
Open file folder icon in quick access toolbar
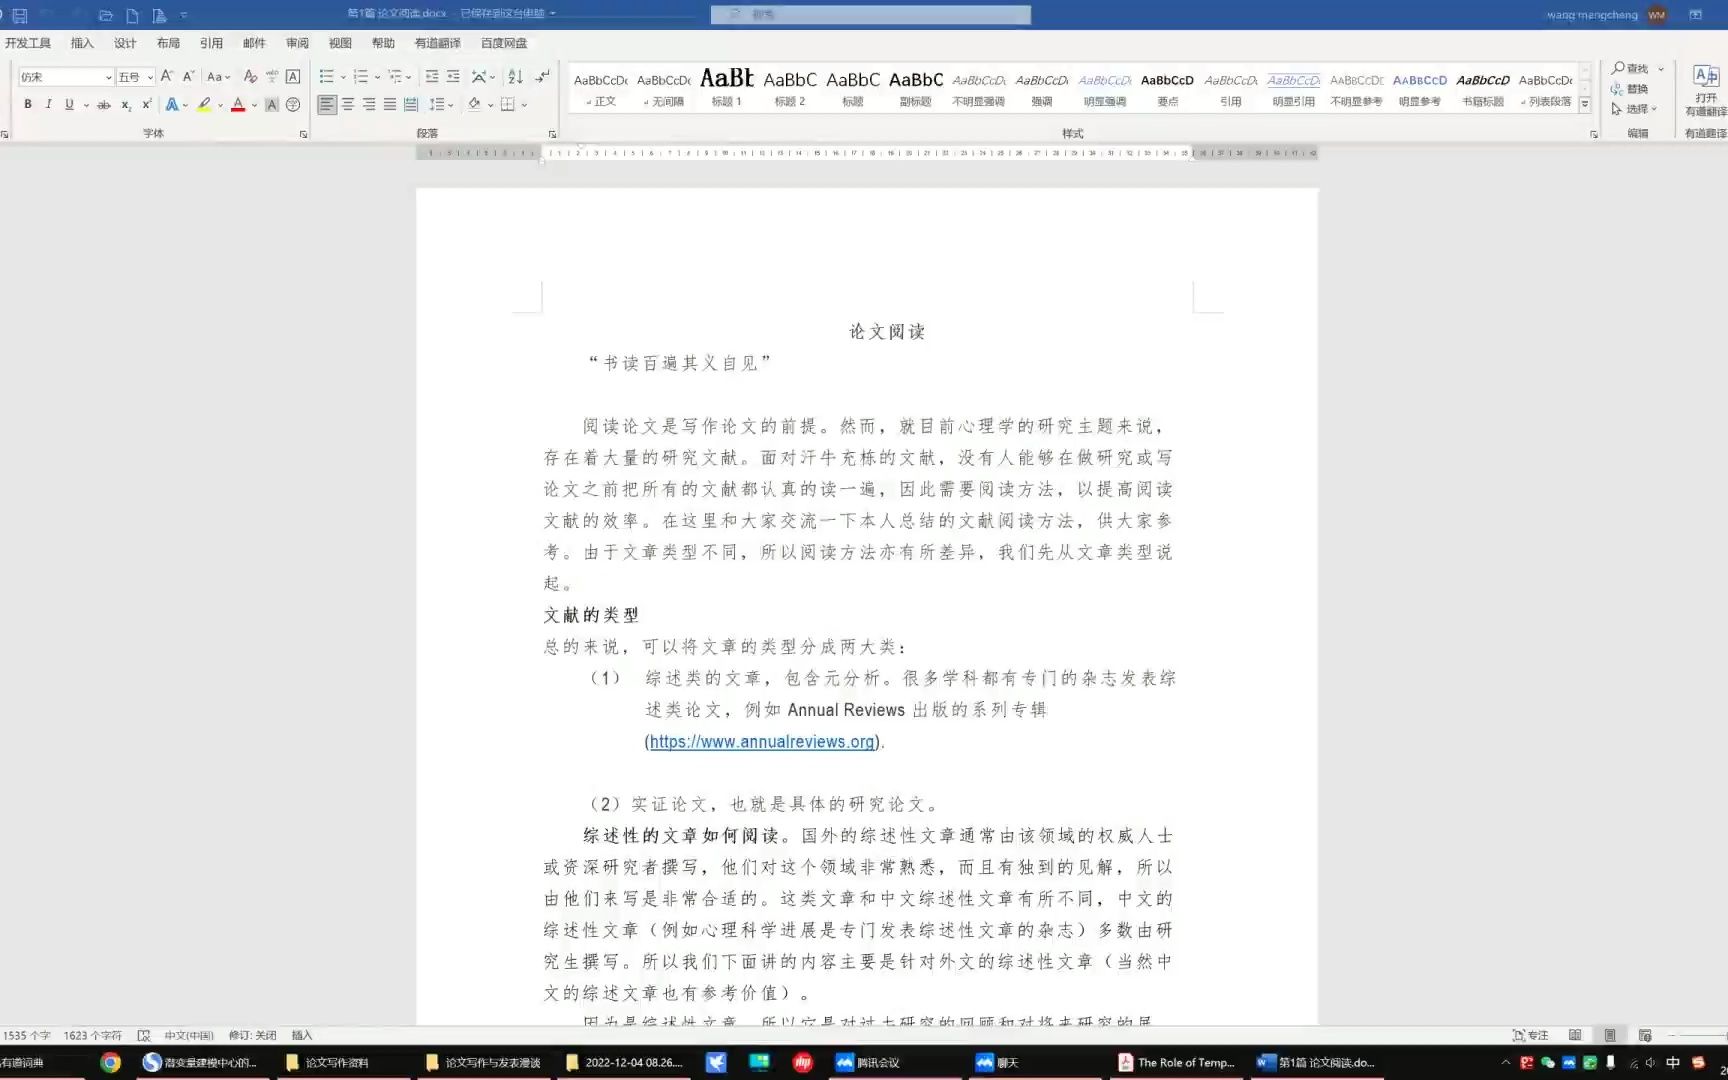click(x=106, y=15)
